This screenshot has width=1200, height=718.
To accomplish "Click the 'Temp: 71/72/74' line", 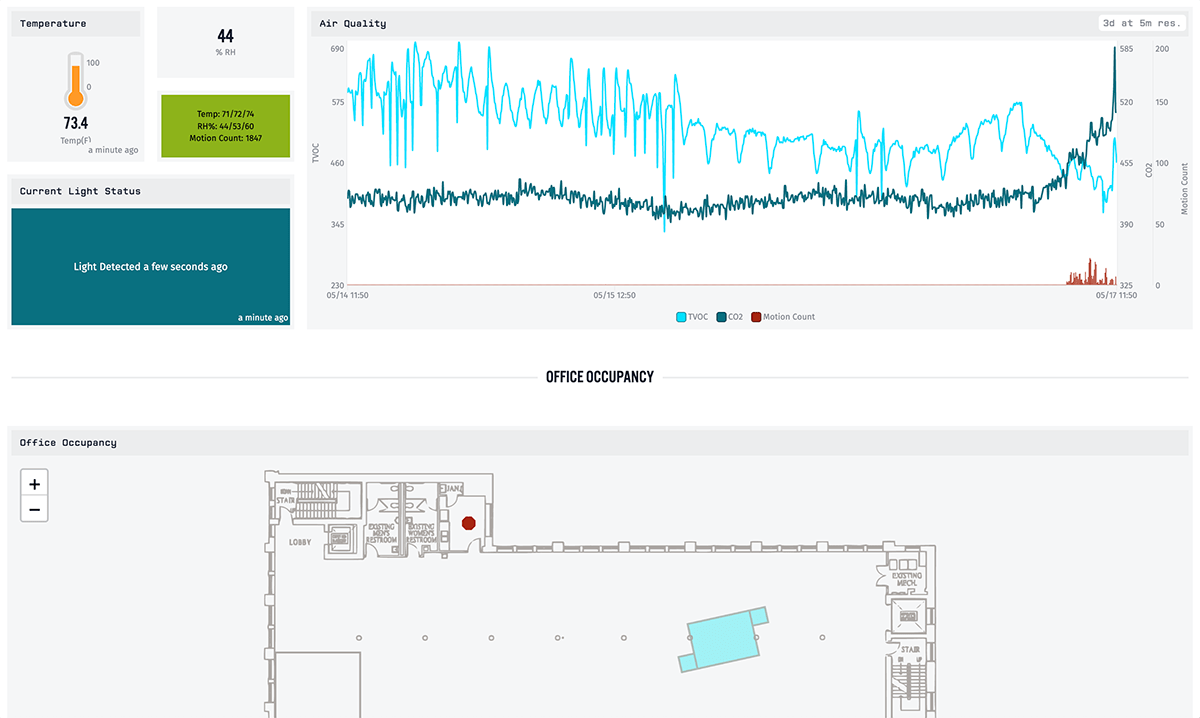I will tap(225, 114).
